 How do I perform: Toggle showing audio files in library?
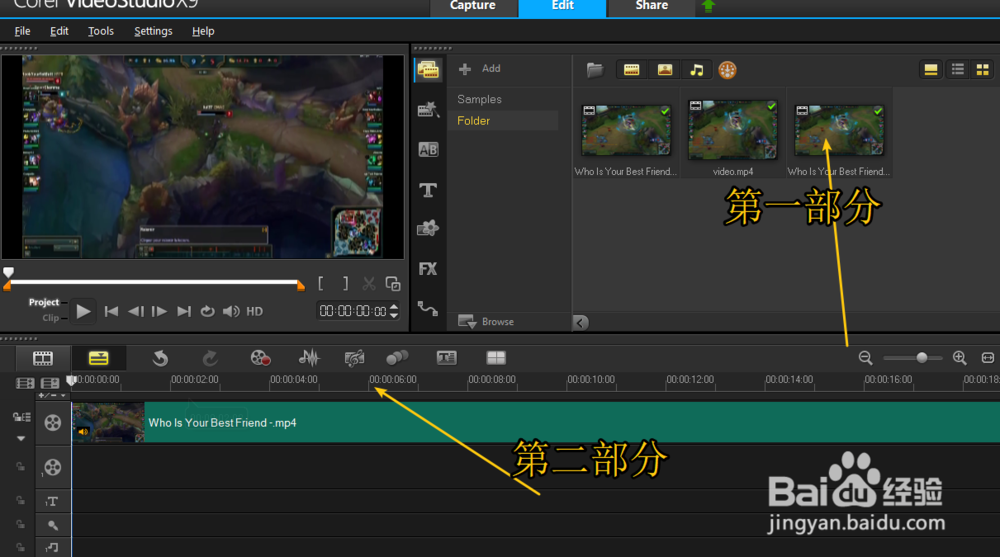696,70
